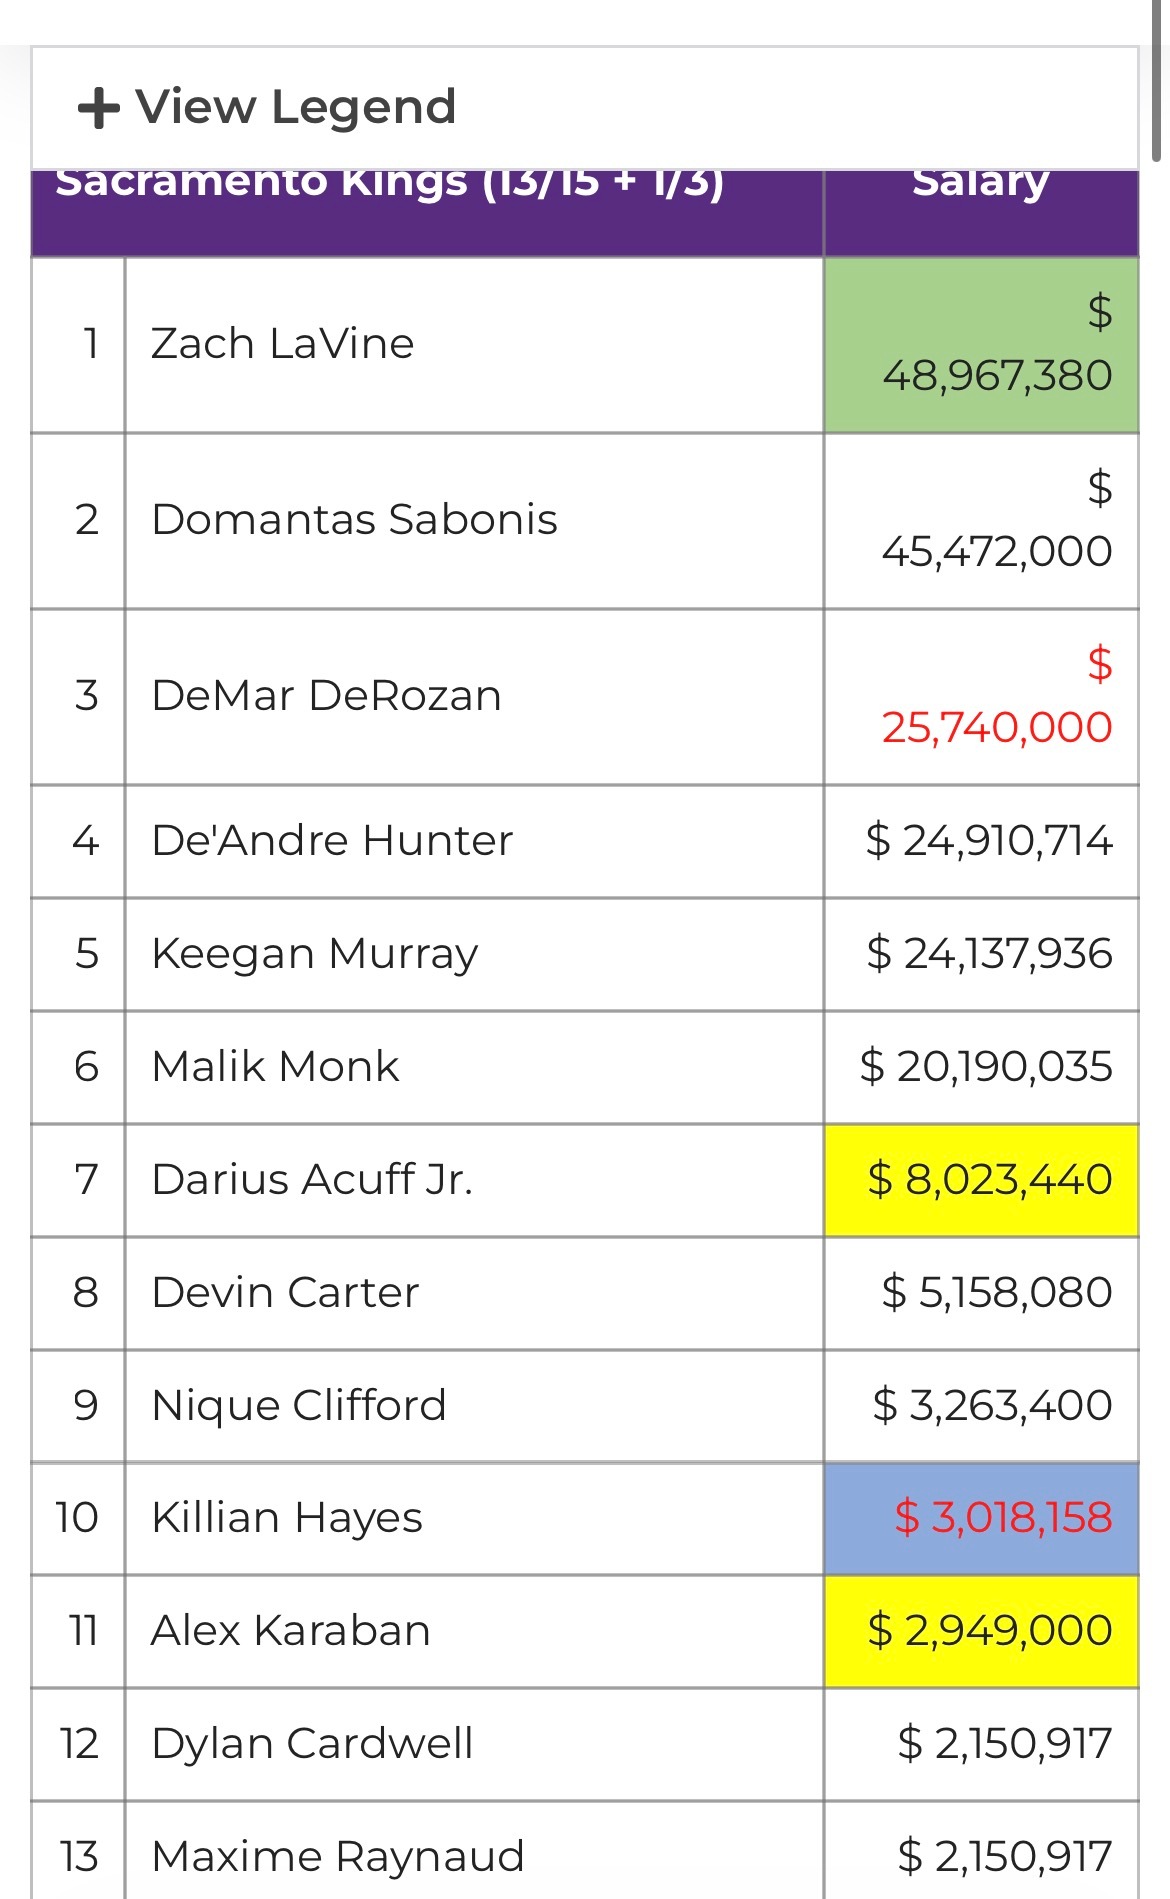Image resolution: width=1170 pixels, height=1899 pixels.
Task: Open Devin Carter's roster entry
Action: (x=585, y=1293)
